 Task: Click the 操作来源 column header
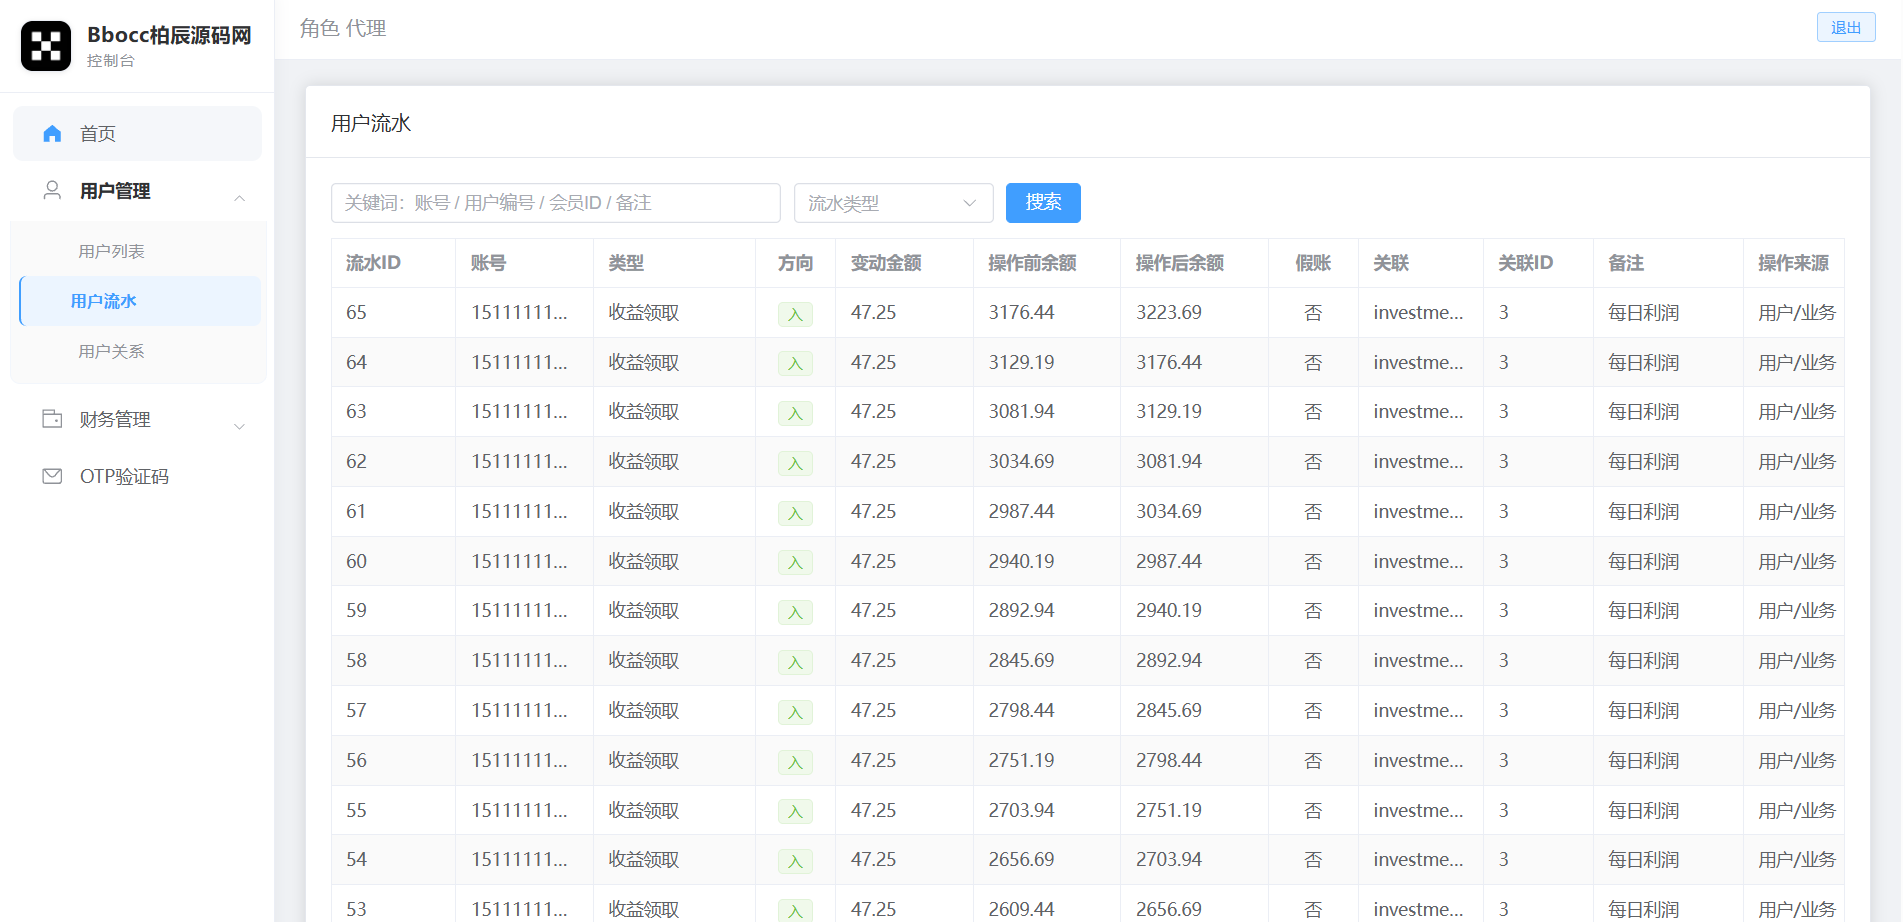(x=1793, y=263)
